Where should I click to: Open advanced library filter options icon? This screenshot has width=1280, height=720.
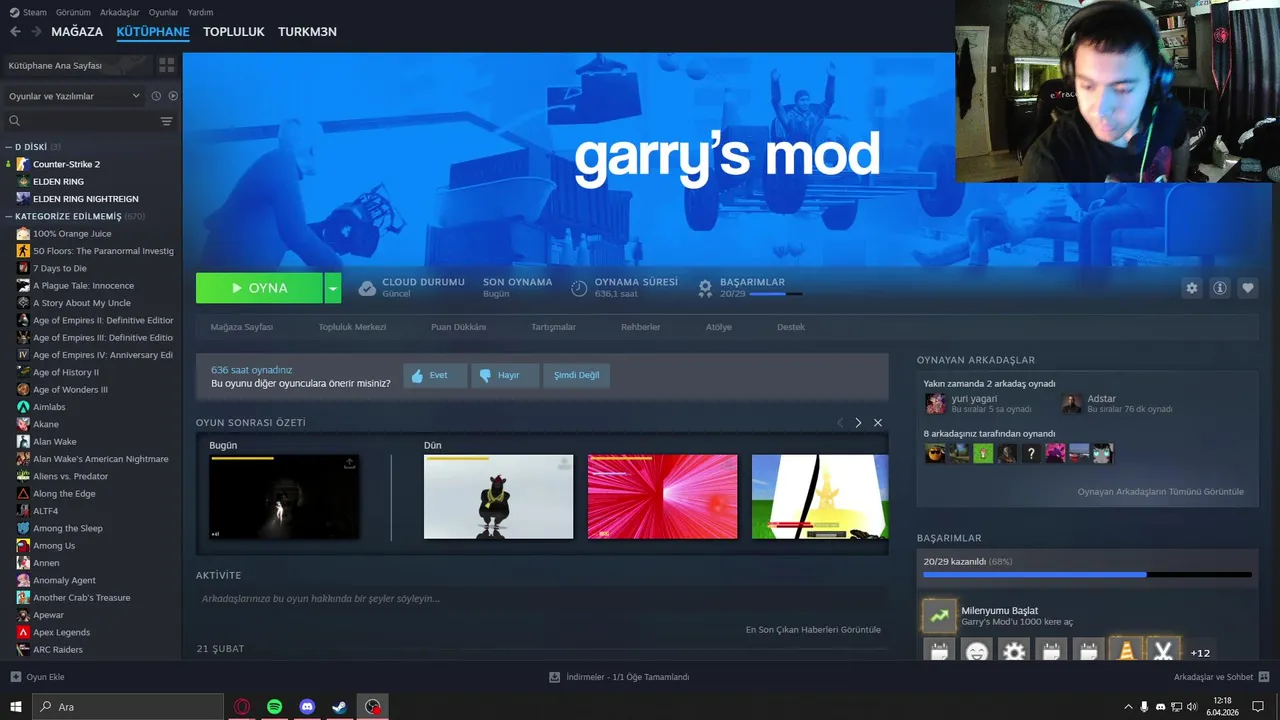(x=166, y=121)
